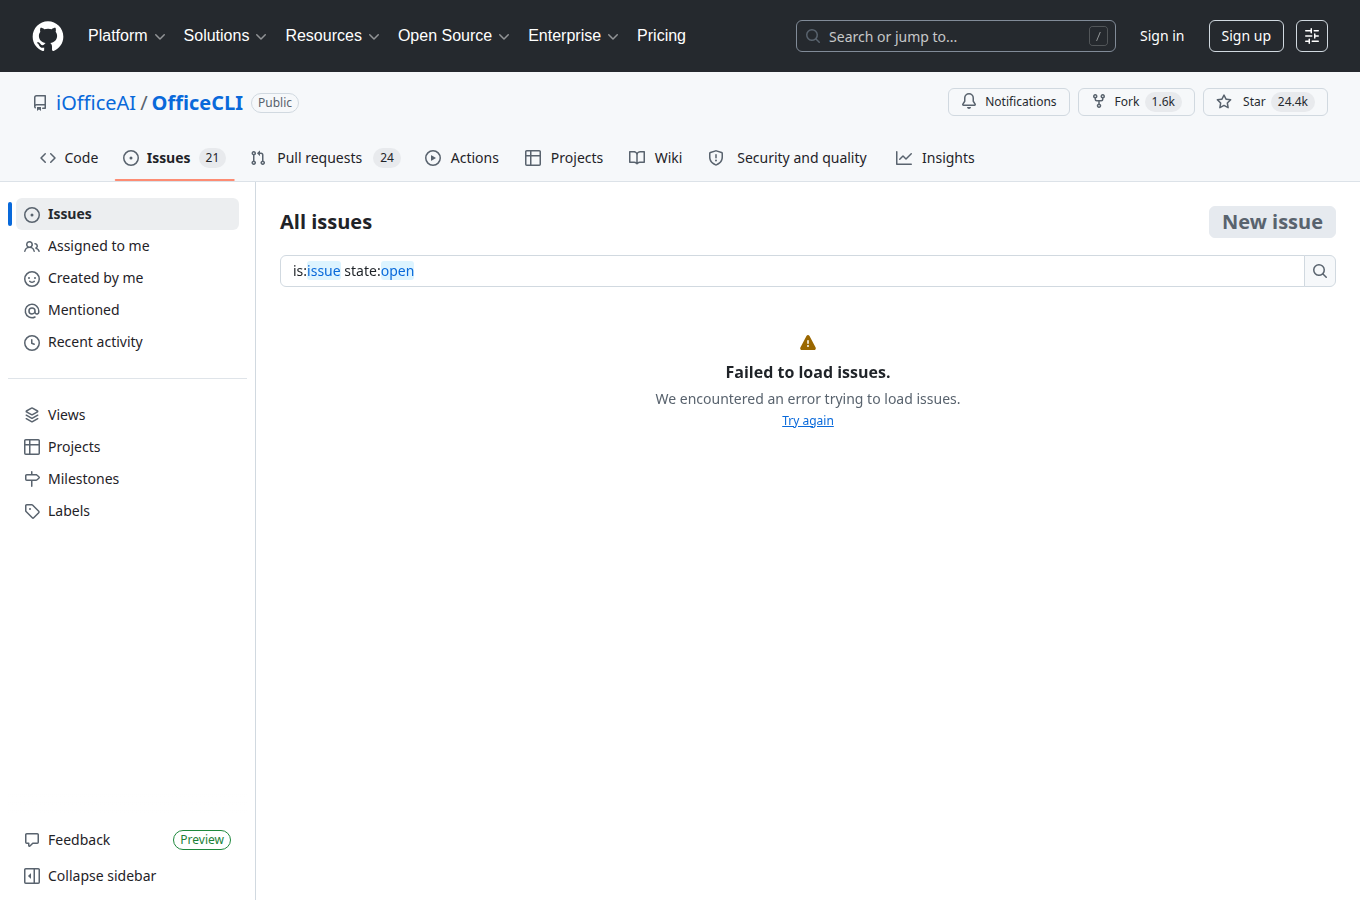This screenshot has width=1360, height=900.
Task: Open Labels in the sidebar
Action: (x=127, y=511)
